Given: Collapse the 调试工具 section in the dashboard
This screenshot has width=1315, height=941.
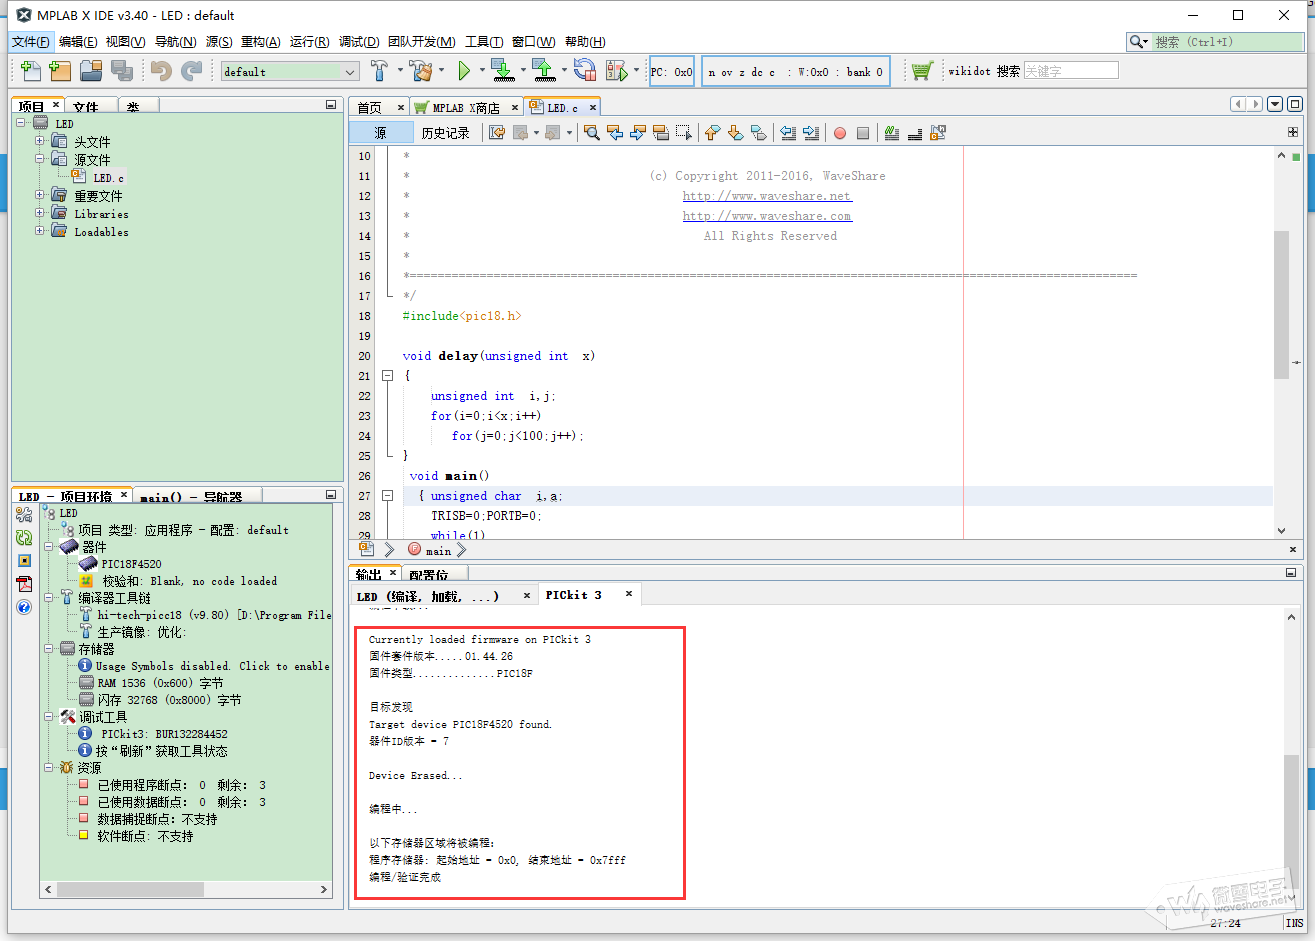Looking at the screenshot, I should 49,717.
